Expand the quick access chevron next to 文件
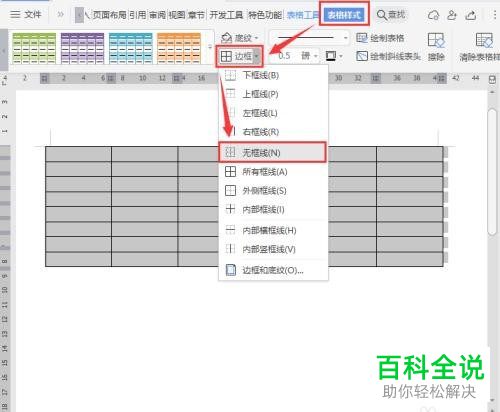500x412 pixels. point(60,14)
